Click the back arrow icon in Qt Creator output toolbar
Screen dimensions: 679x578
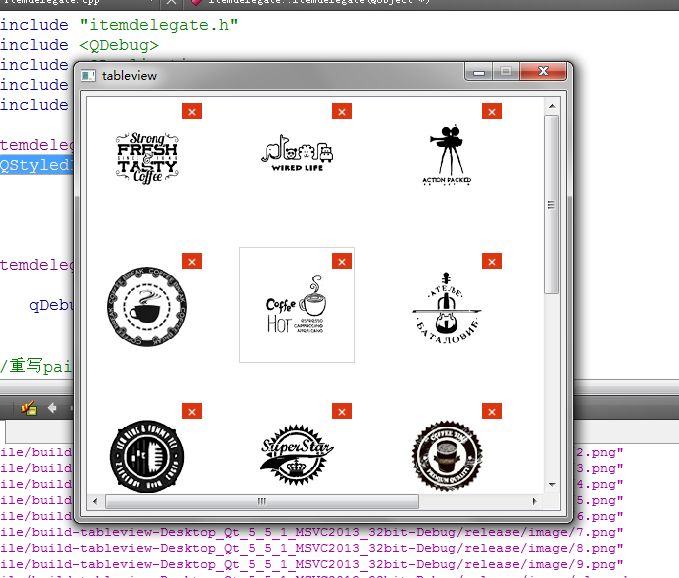[52, 407]
